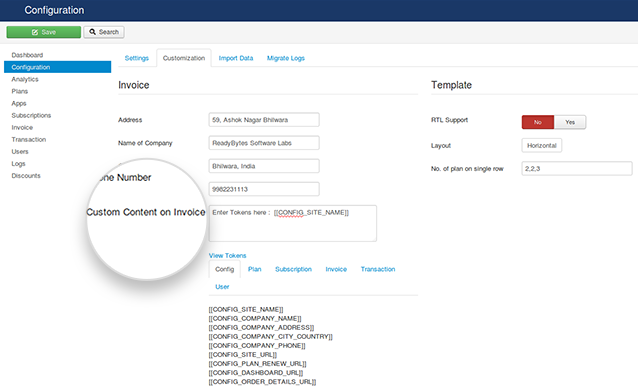
Task: Click token [[CONFIG_COMPANY_NAME]]
Action: (x=255, y=319)
